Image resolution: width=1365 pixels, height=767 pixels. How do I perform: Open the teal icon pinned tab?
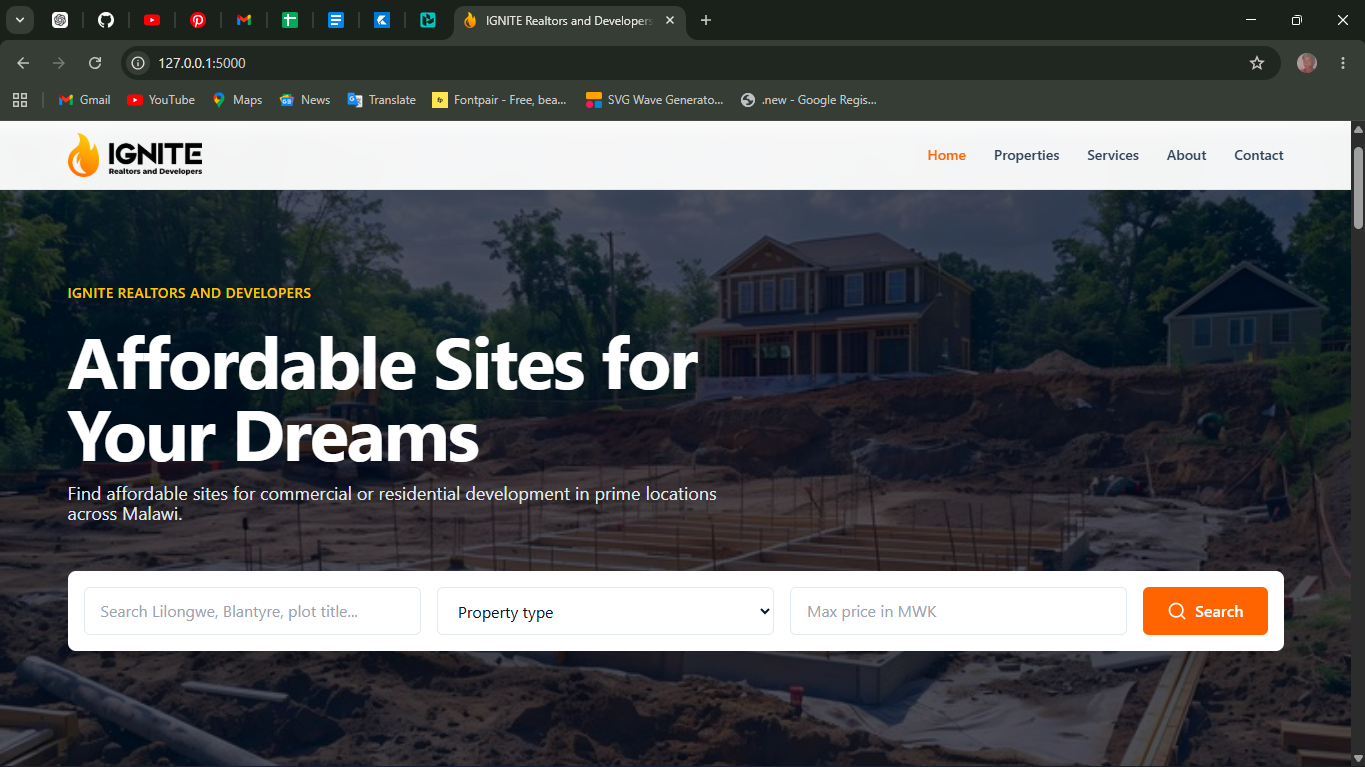click(428, 20)
